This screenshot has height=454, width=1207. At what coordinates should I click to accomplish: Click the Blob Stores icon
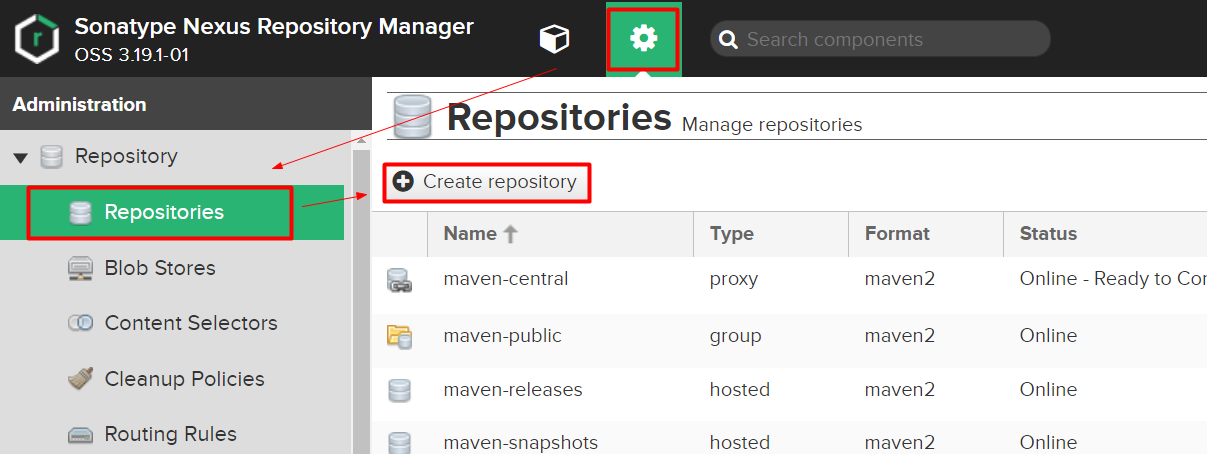click(x=81, y=268)
